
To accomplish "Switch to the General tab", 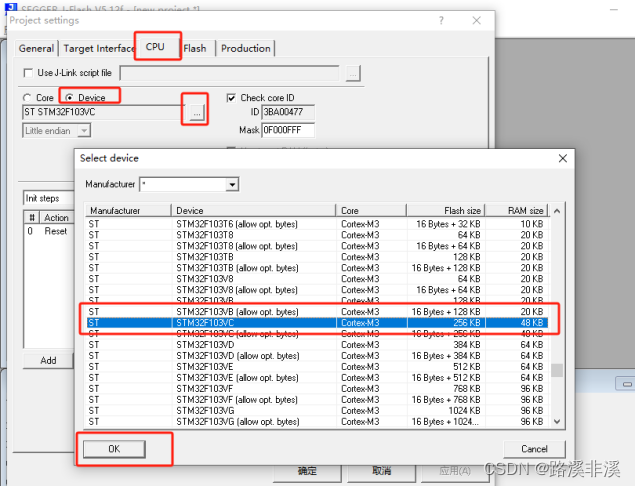I will (x=37, y=49).
